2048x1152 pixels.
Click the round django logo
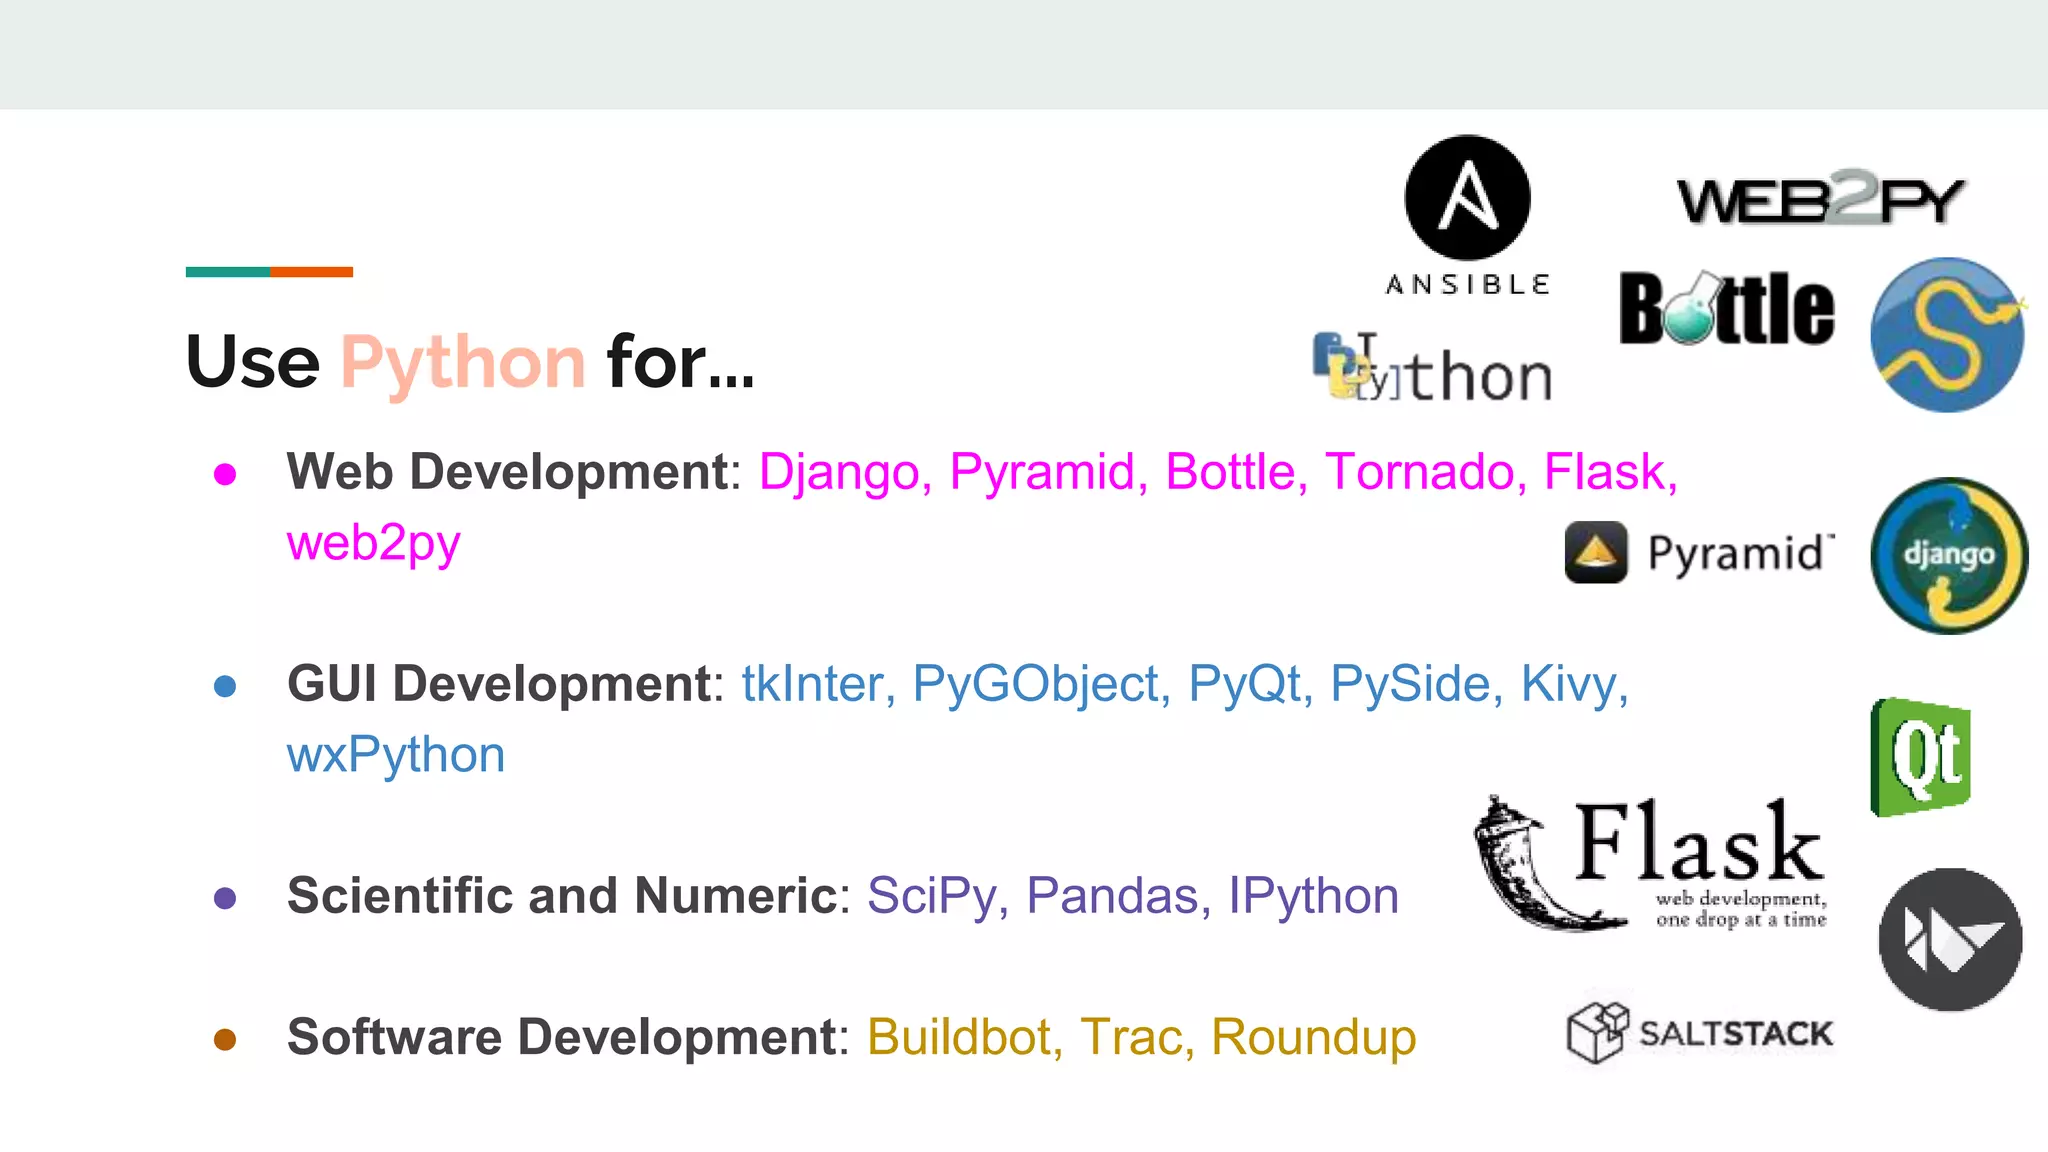1949,556
